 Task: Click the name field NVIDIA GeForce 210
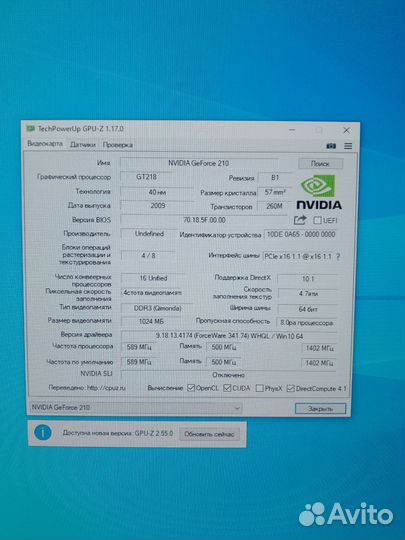(x=199, y=163)
